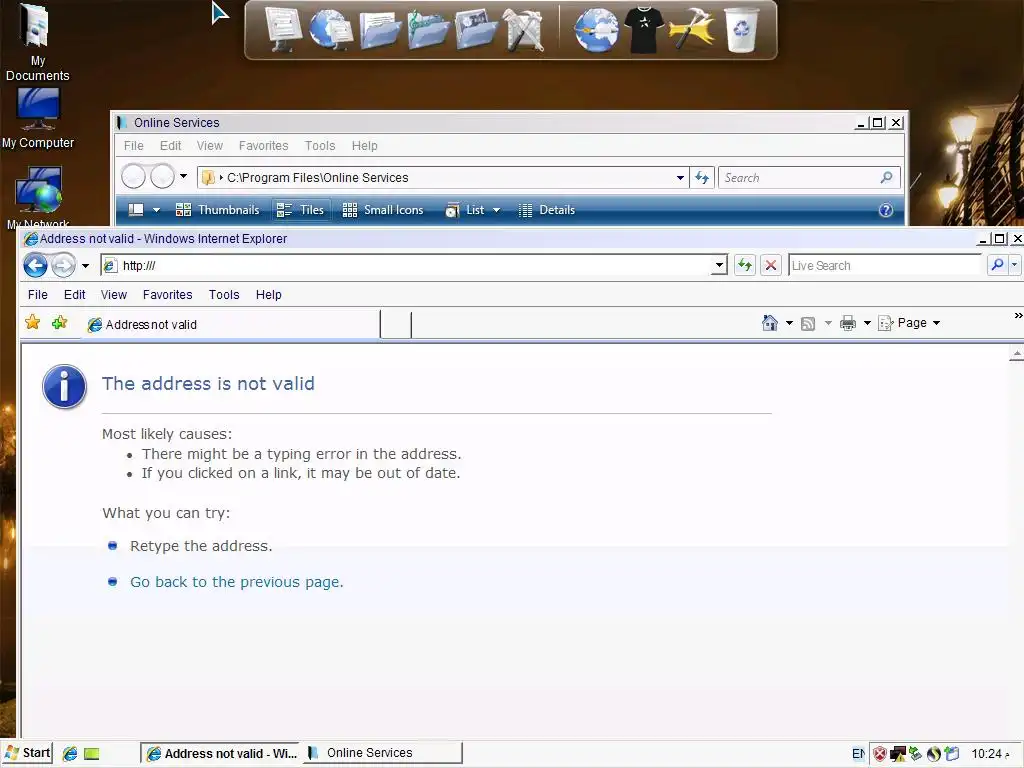Click the Back button in Internet Explorer
Screen dimensions: 1024x768
36,265
